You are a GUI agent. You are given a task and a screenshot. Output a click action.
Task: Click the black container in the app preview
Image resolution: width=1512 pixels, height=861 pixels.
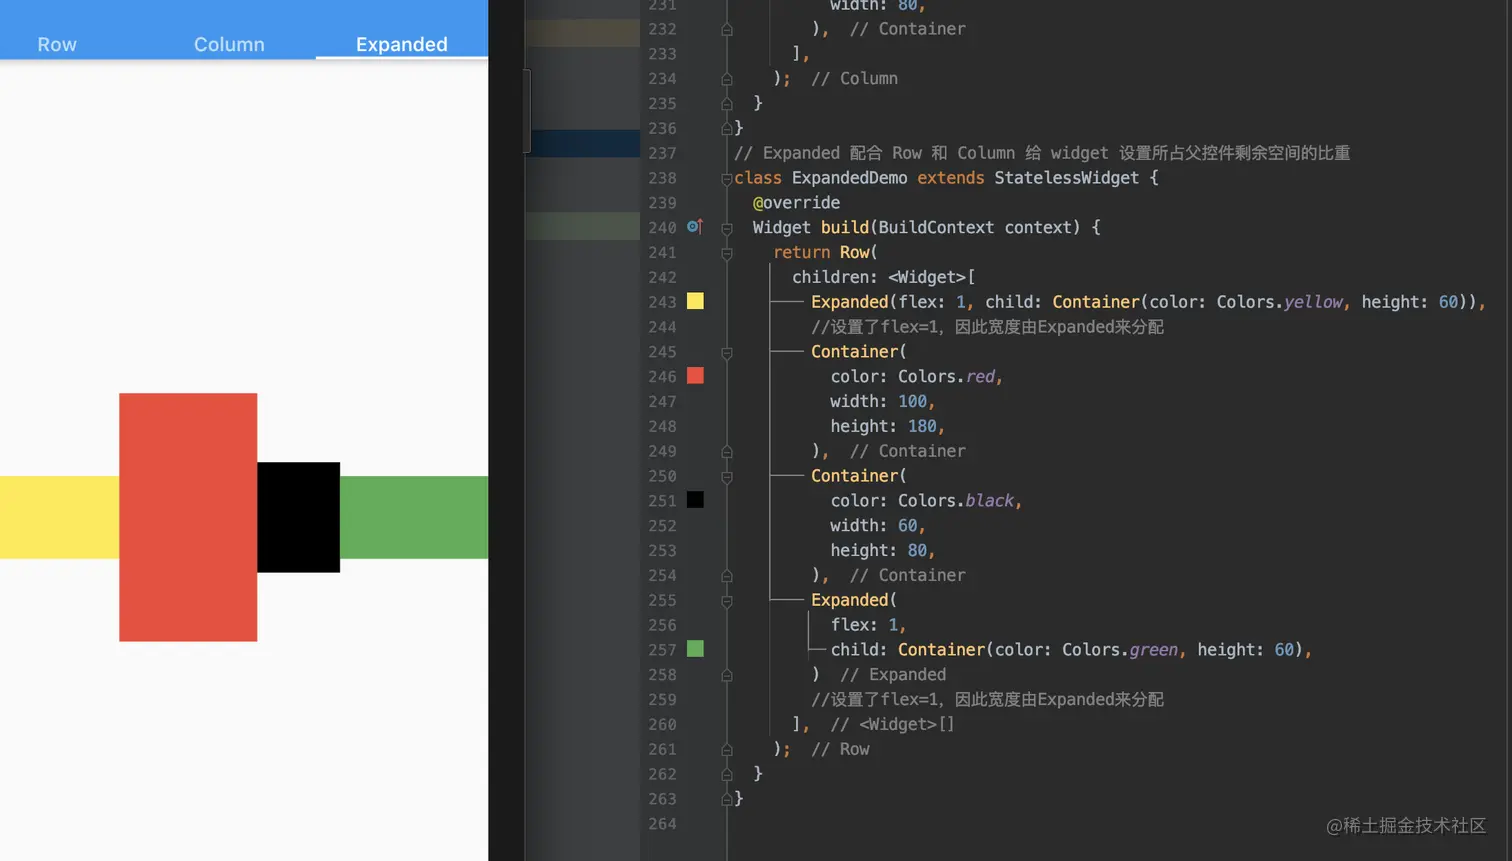(298, 517)
